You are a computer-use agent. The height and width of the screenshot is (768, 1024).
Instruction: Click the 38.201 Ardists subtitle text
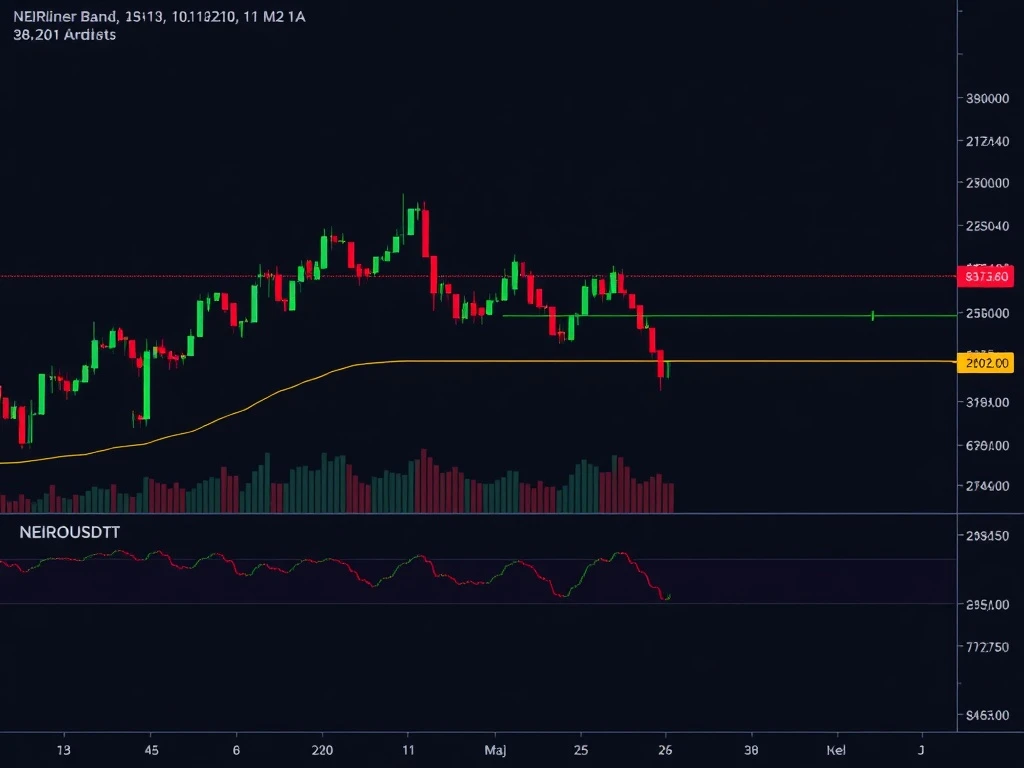point(64,35)
